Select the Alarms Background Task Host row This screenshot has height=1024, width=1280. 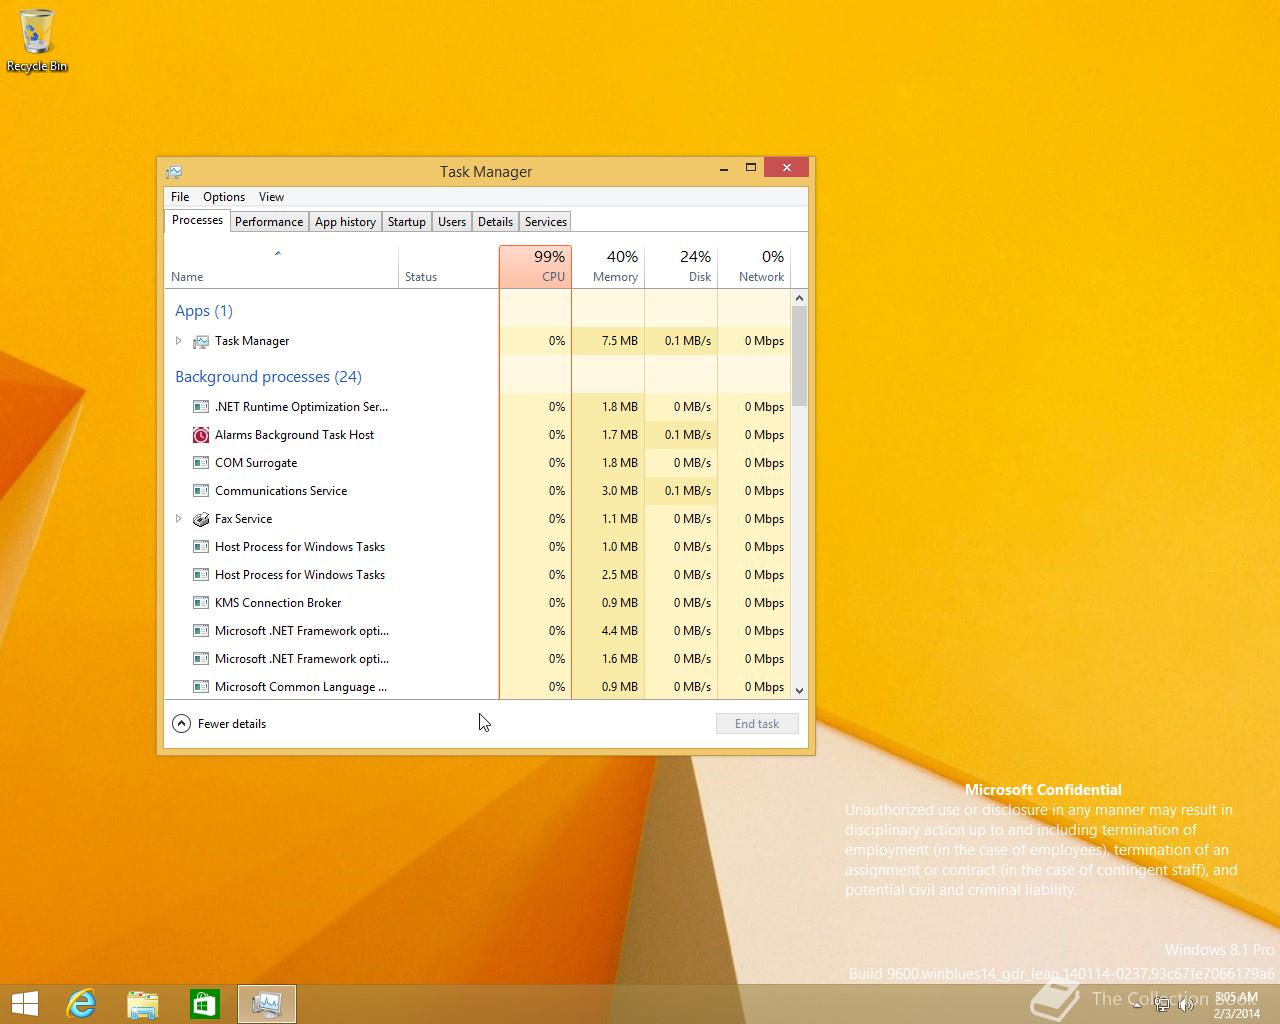tap(478, 435)
